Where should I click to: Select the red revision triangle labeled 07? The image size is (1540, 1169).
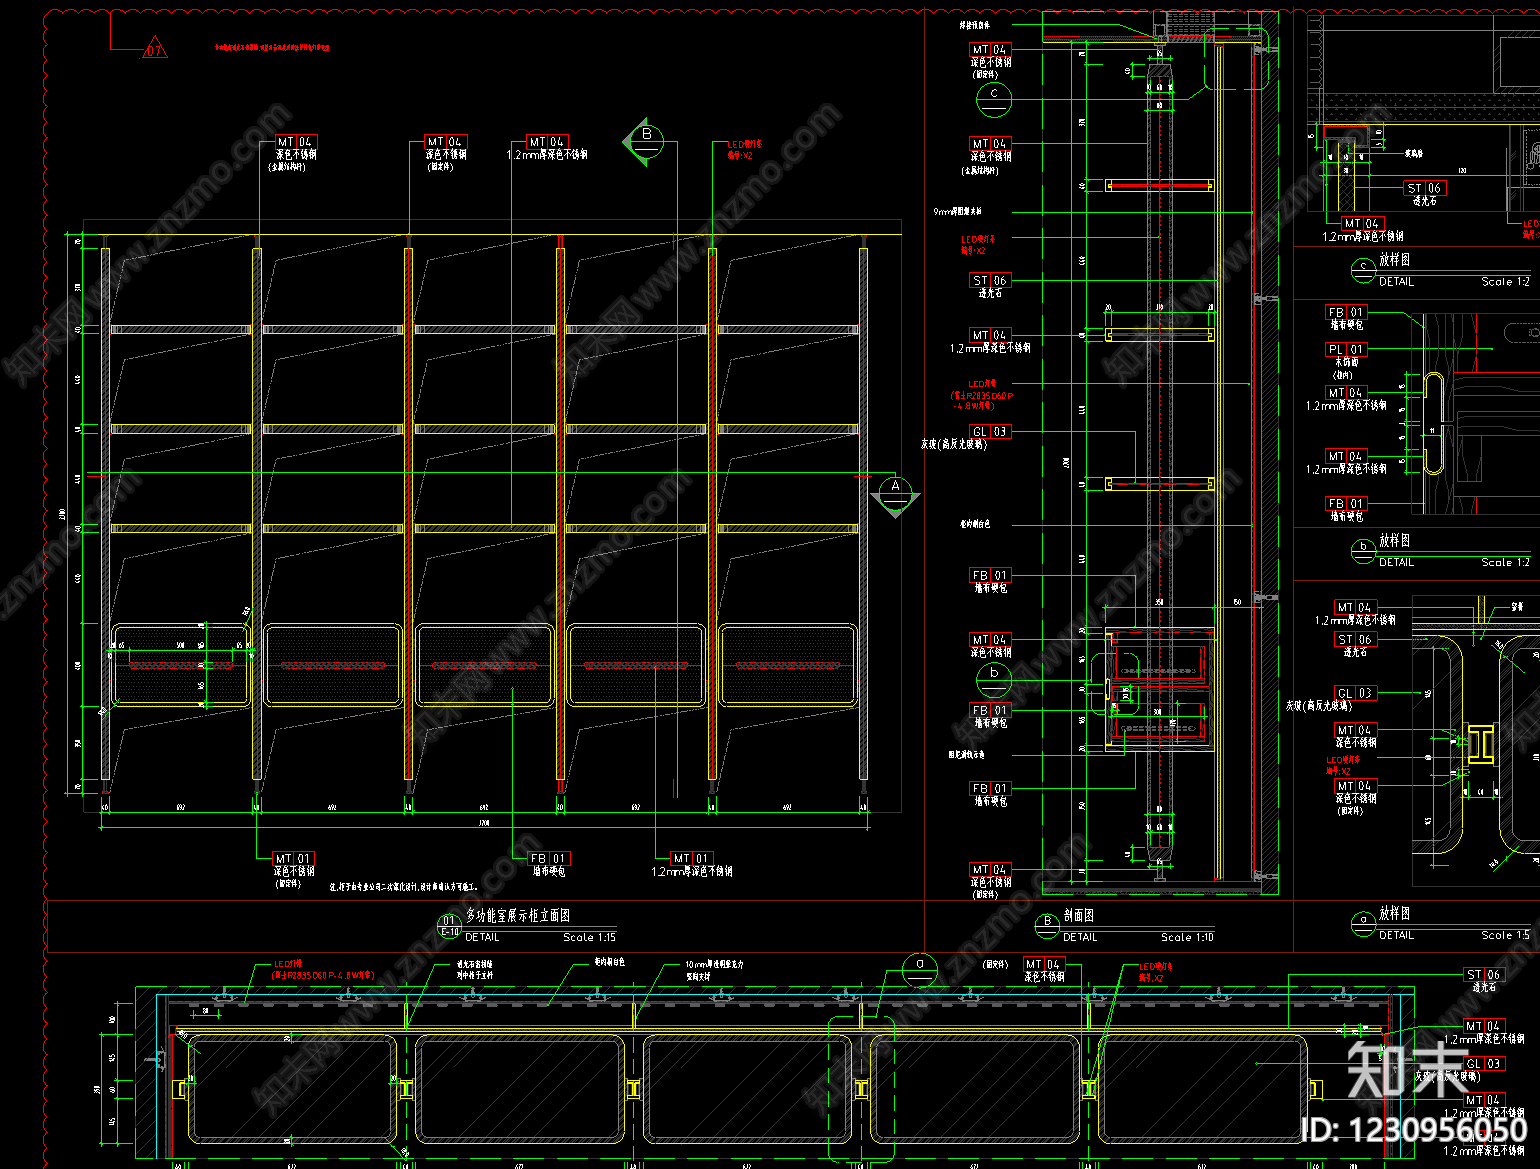pos(154,48)
